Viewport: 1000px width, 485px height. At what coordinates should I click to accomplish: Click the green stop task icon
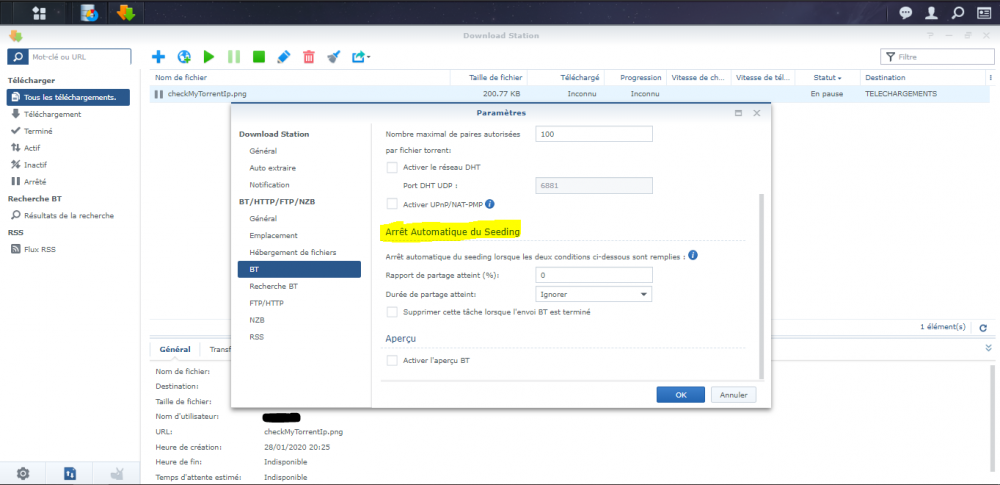[x=259, y=57]
